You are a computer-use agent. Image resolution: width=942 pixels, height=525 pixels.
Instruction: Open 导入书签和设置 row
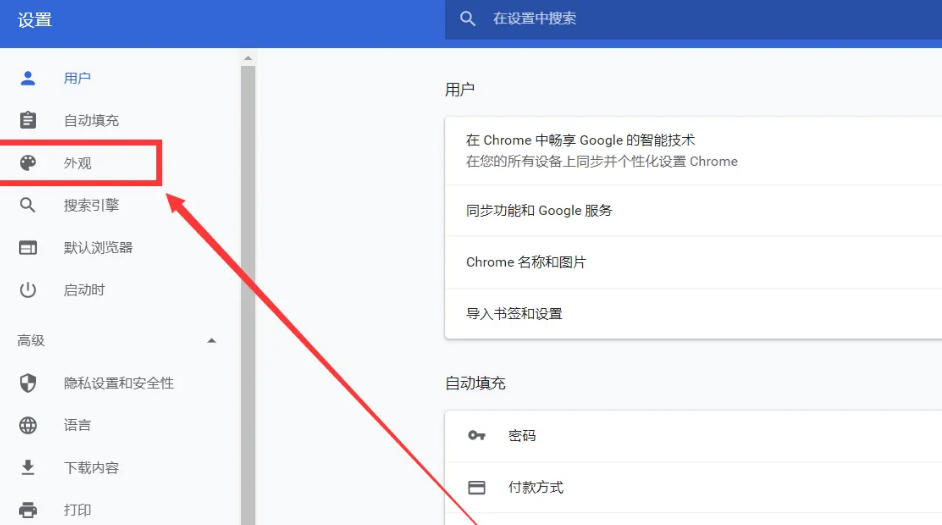pos(693,314)
